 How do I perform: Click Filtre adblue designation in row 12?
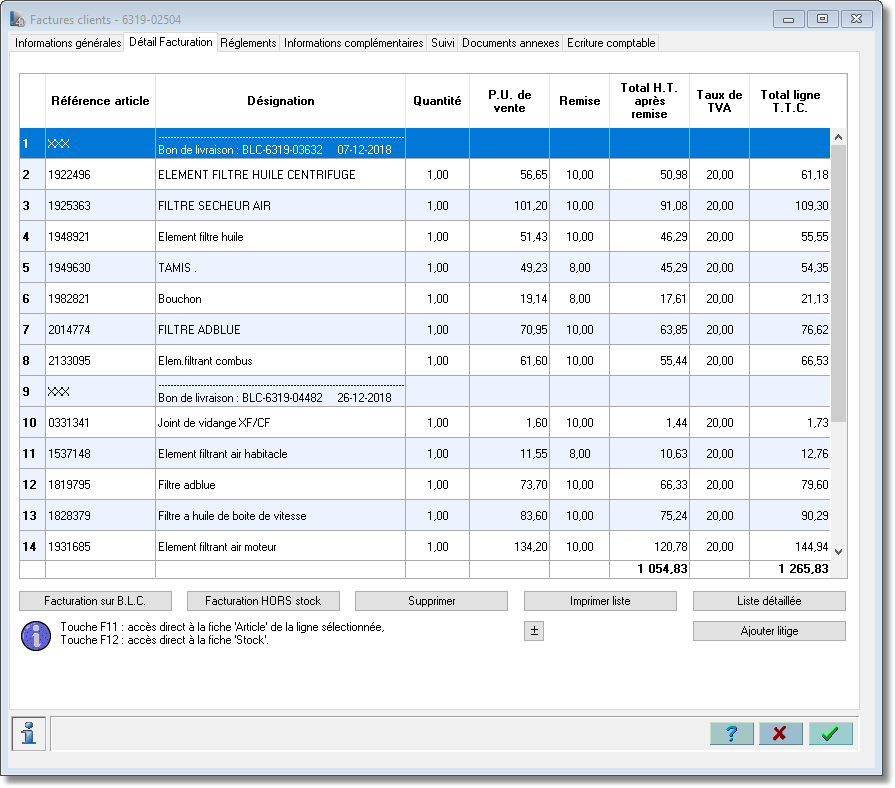pyautogui.click(x=280, y=484)
